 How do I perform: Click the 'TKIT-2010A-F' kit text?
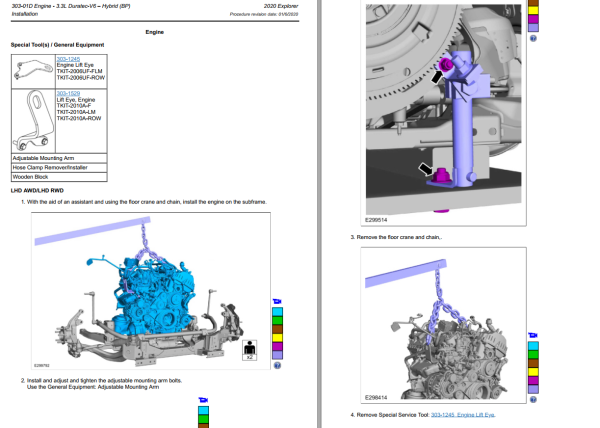point(74,106)
